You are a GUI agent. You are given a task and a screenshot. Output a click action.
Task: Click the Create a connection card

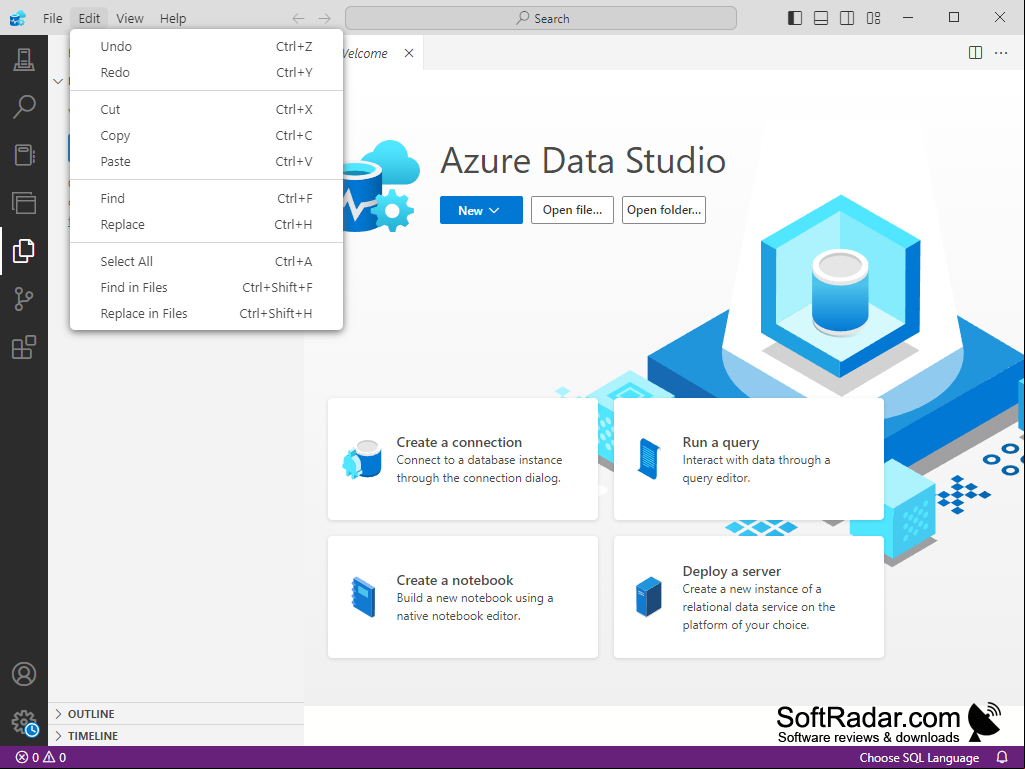pos(462,459)
